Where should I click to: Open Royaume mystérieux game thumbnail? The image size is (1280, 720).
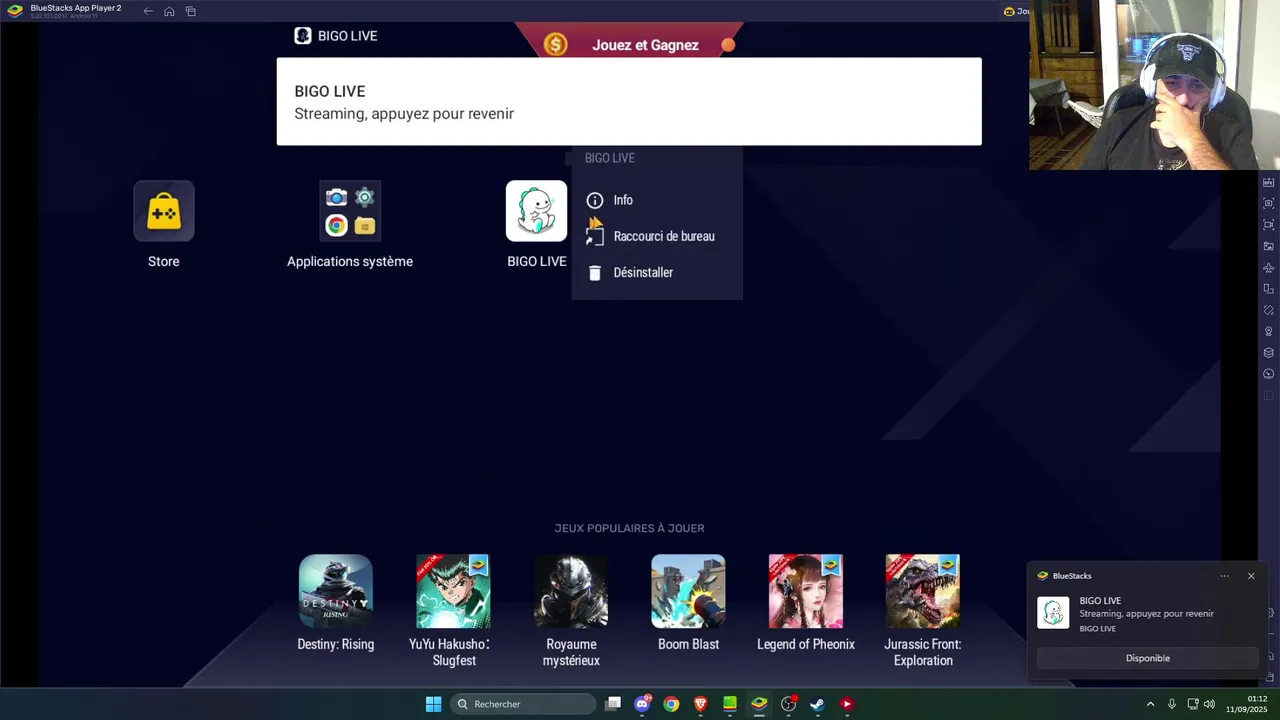point(571,591)
